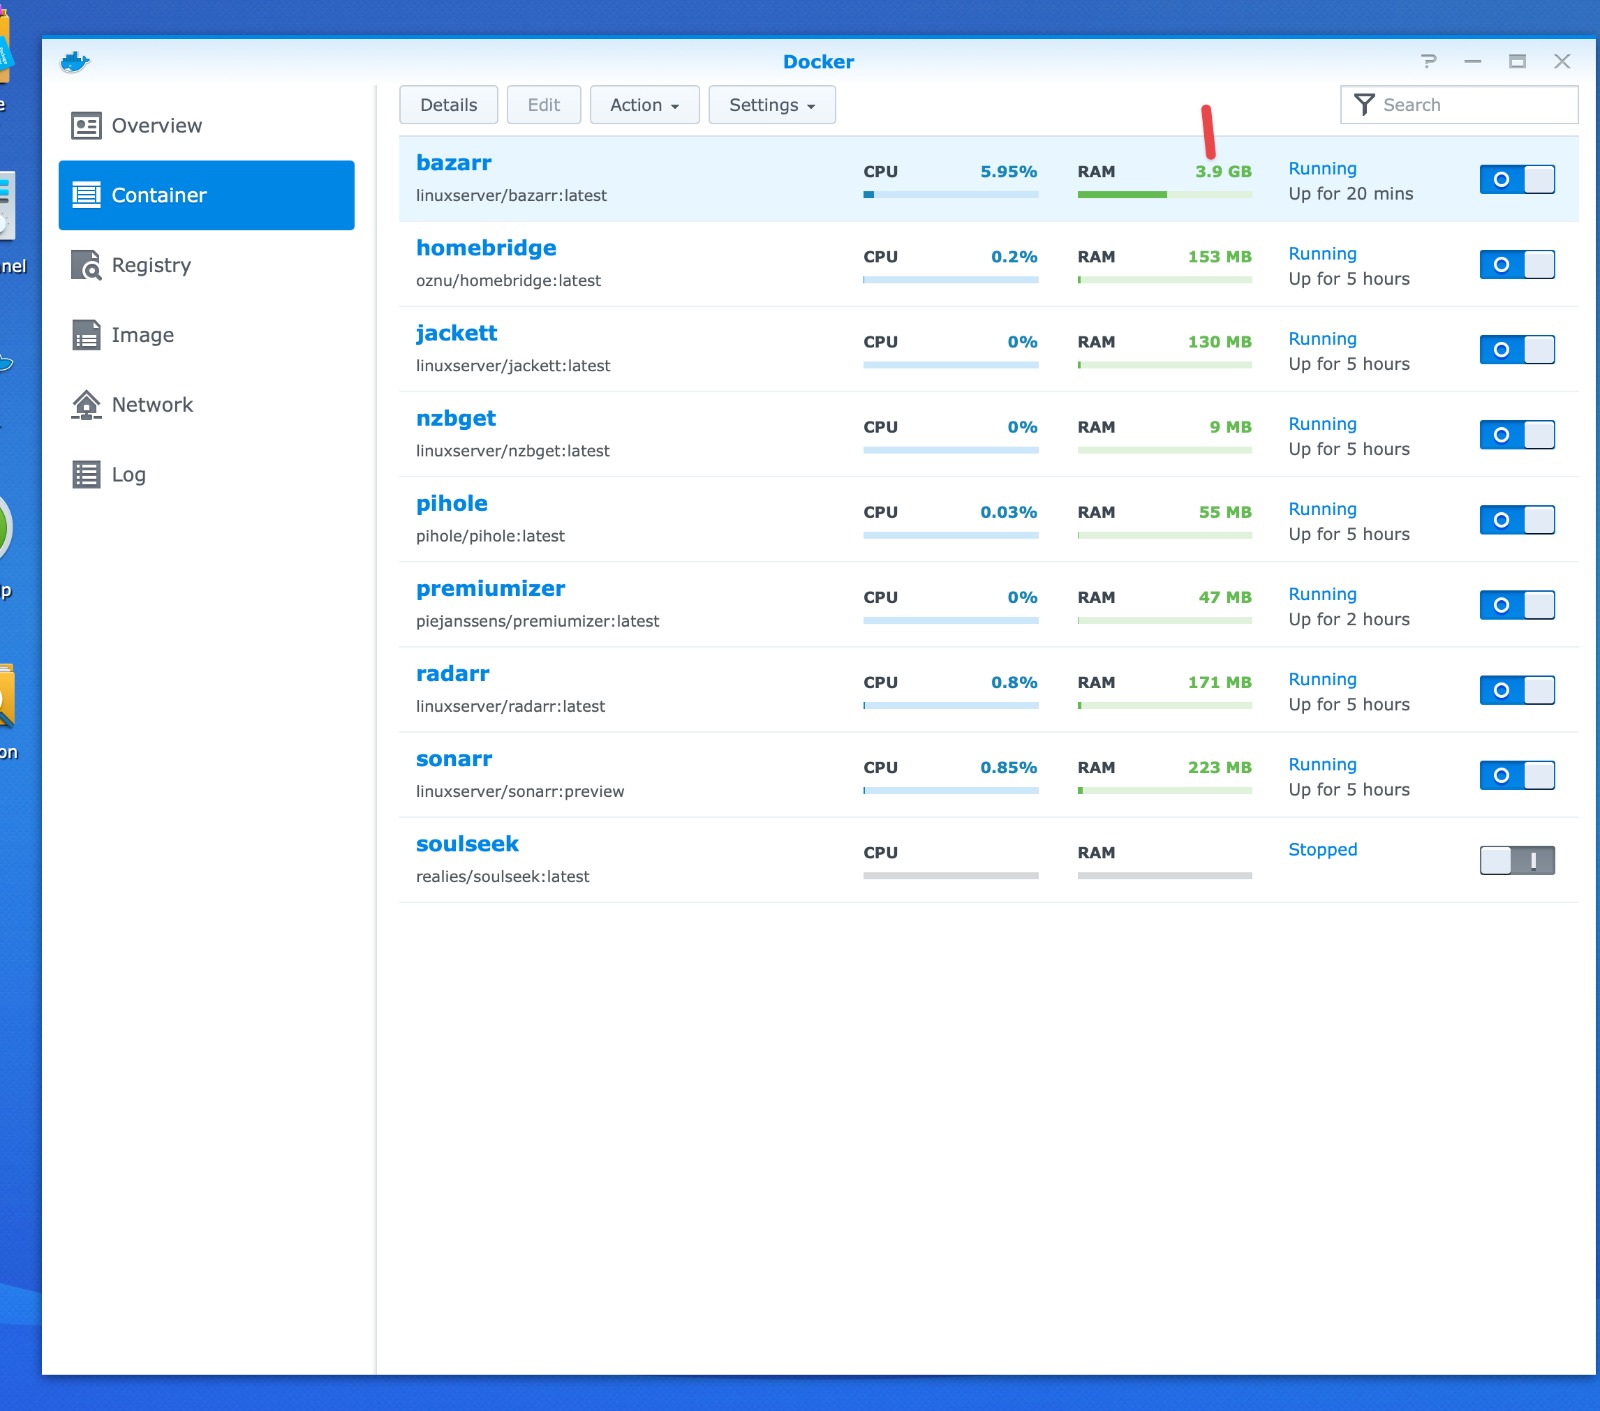Click the Container panel icon
Screen dimensions: 1600x1411
(x=87, y=195)
